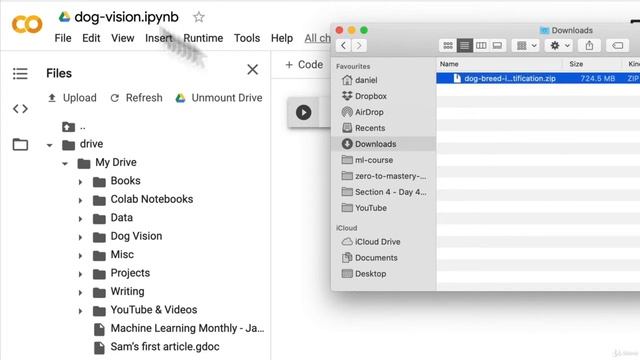The height and width of the screenshot is (360, 640).
Task: Open ml-course folder in Finder sidebar
Action: 368,160
